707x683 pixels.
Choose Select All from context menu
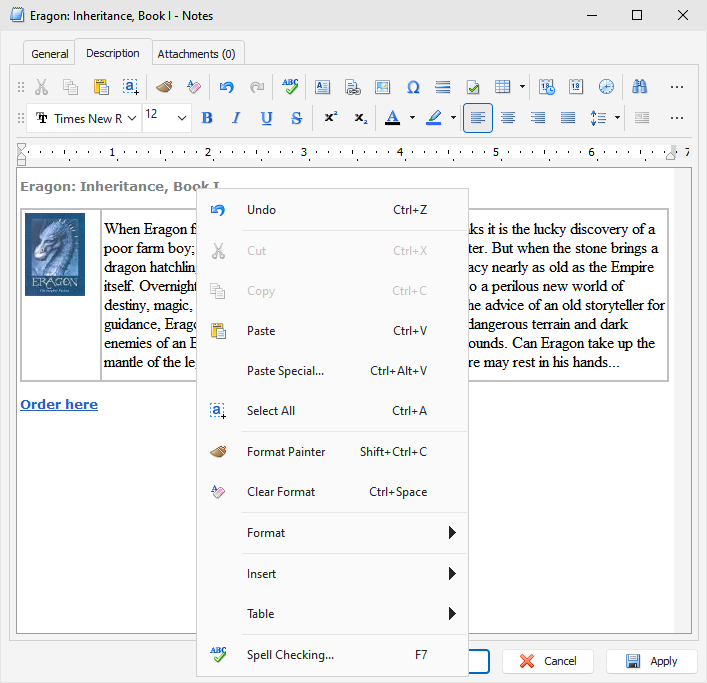pos(332,411)
